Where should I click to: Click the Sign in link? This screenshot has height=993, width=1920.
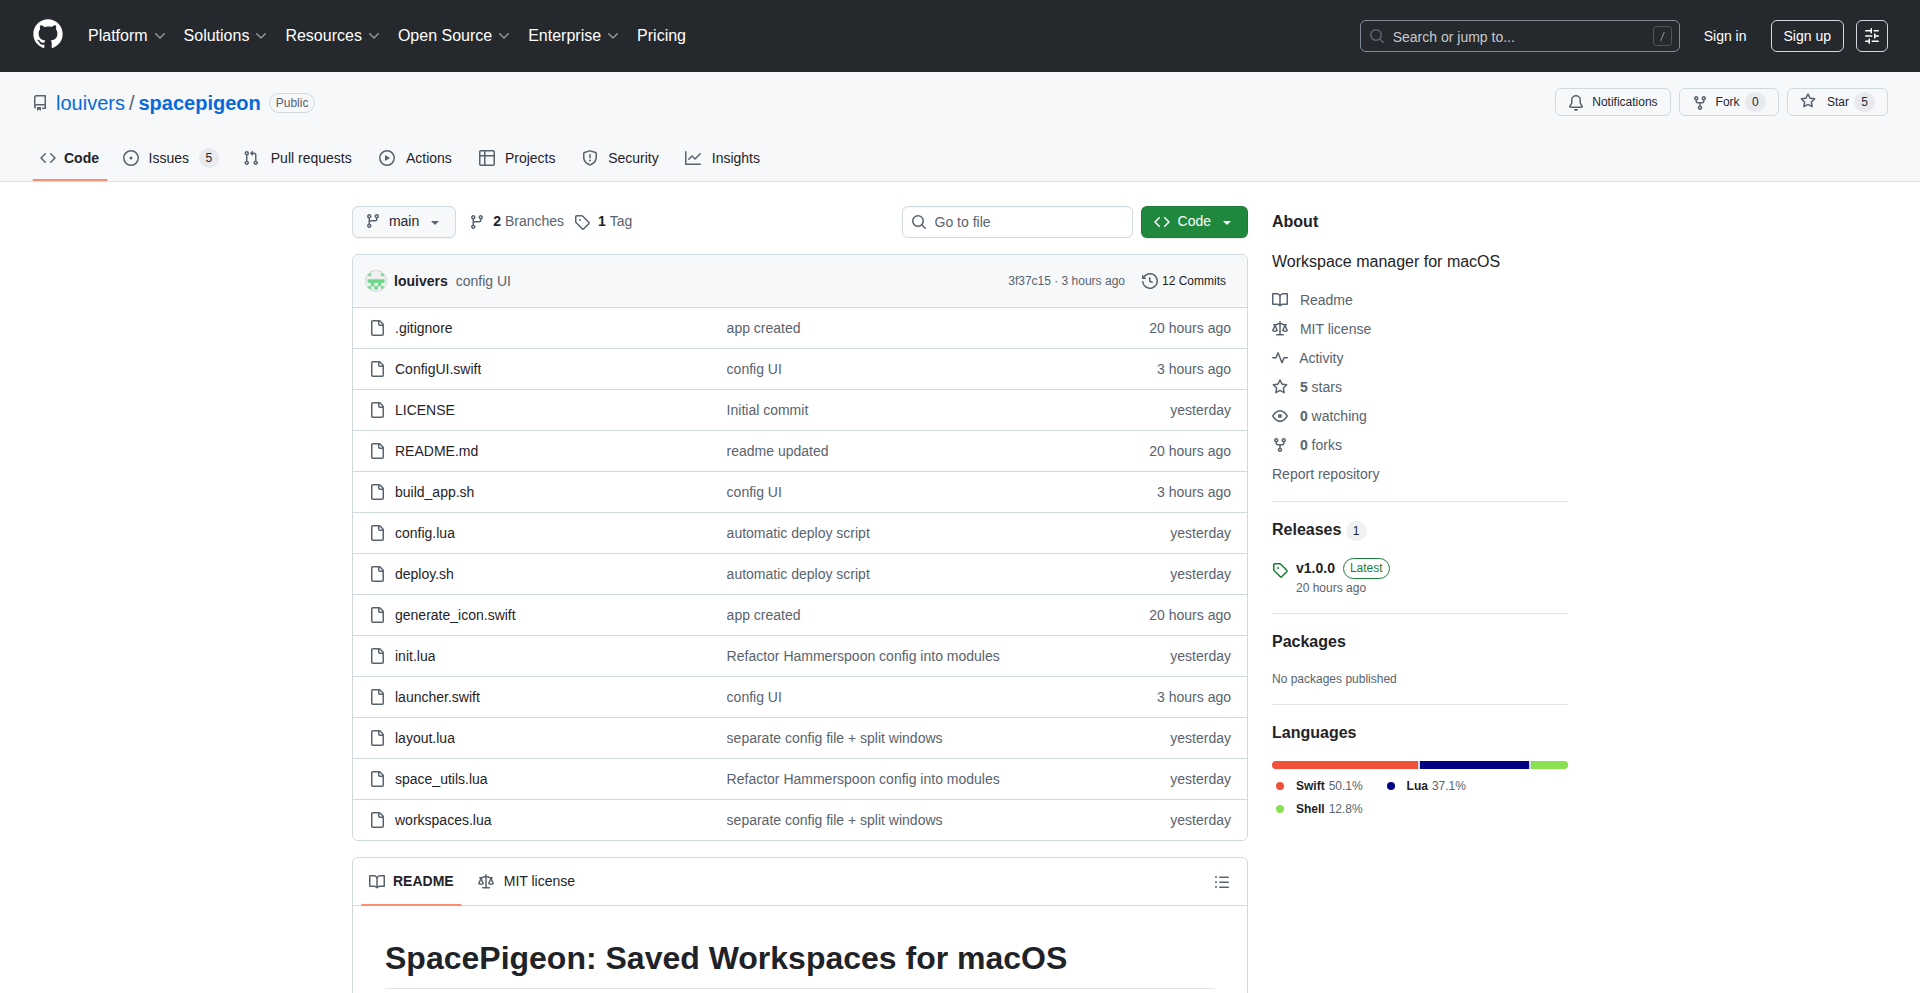click(1725, 36)
